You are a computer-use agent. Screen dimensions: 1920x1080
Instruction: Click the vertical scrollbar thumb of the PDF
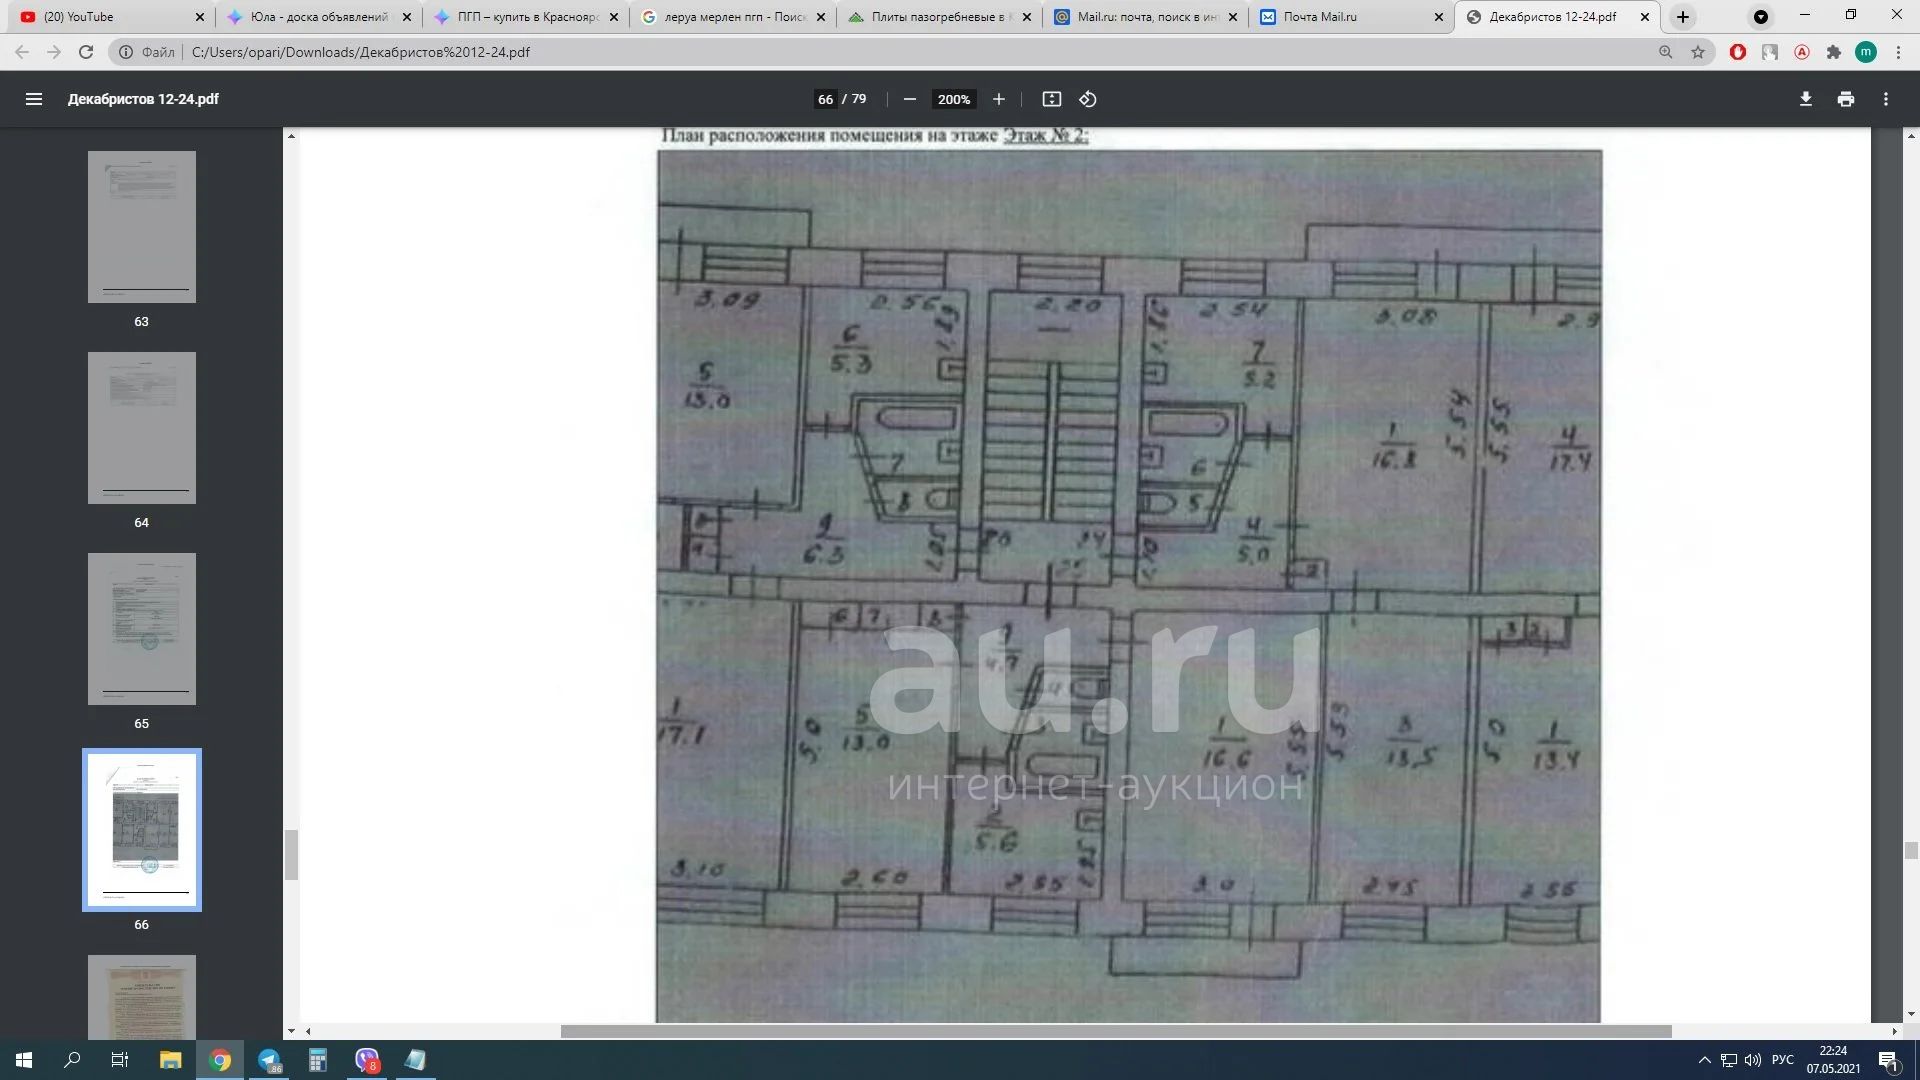click(1912, 851)
